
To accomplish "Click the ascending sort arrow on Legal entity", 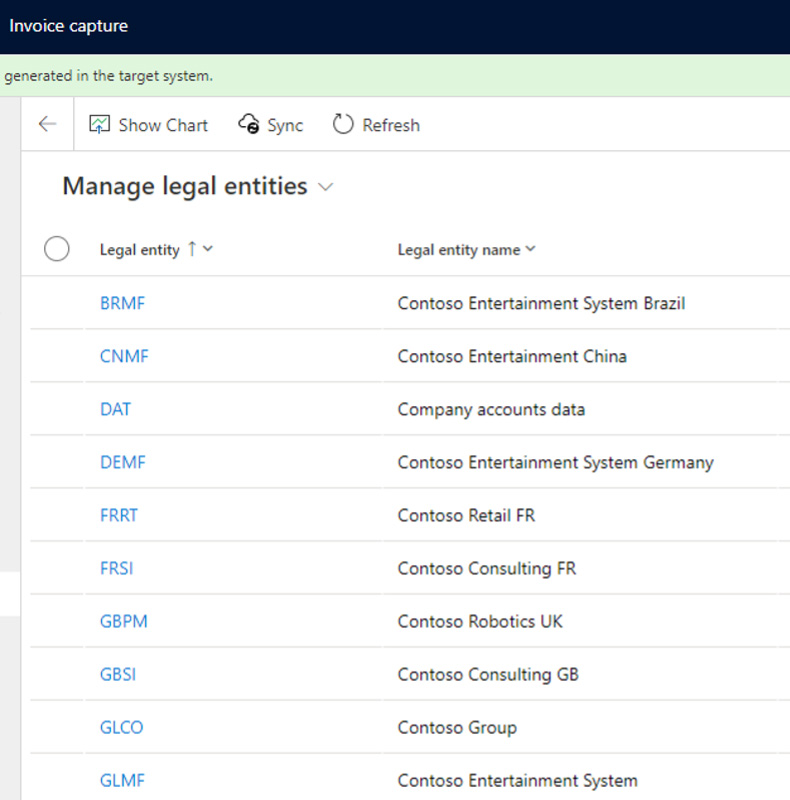I will coord(192,249).
